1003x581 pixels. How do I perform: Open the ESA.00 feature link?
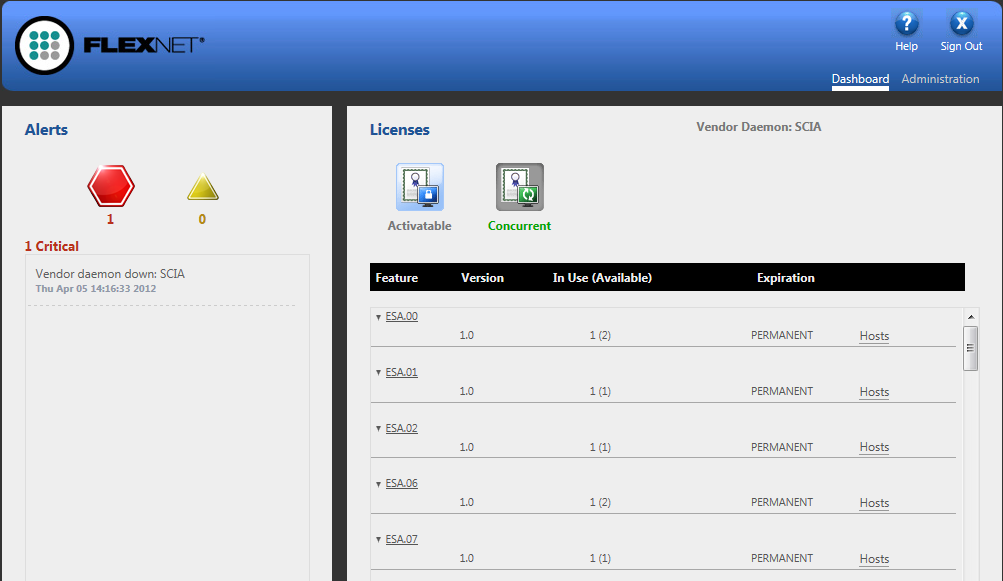tap(402, 316)
